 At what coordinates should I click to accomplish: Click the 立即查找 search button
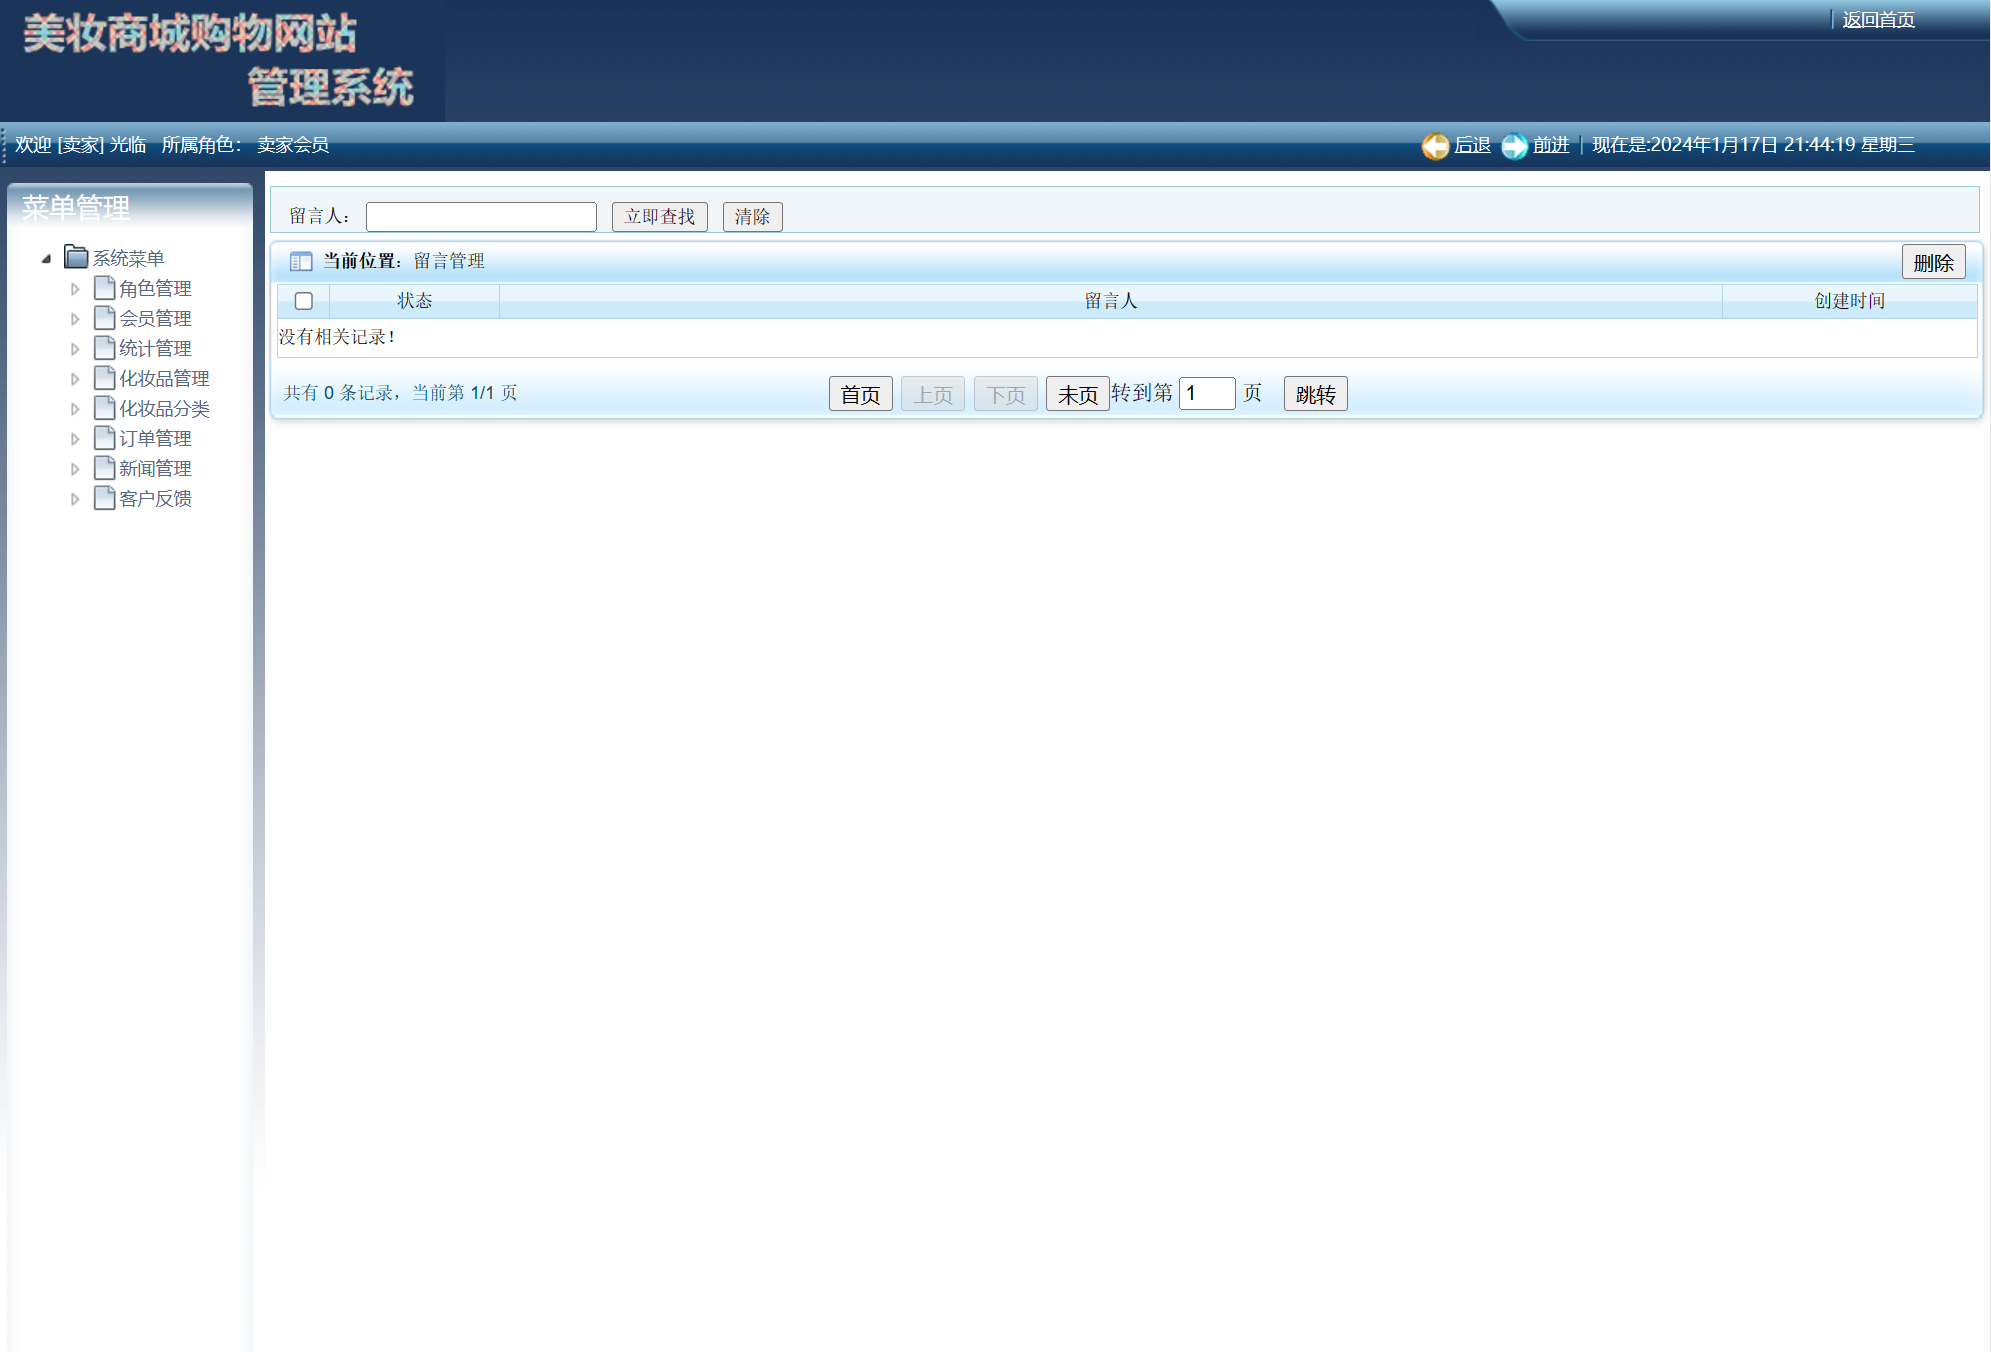pyautogui.click(x=659, y=217)
